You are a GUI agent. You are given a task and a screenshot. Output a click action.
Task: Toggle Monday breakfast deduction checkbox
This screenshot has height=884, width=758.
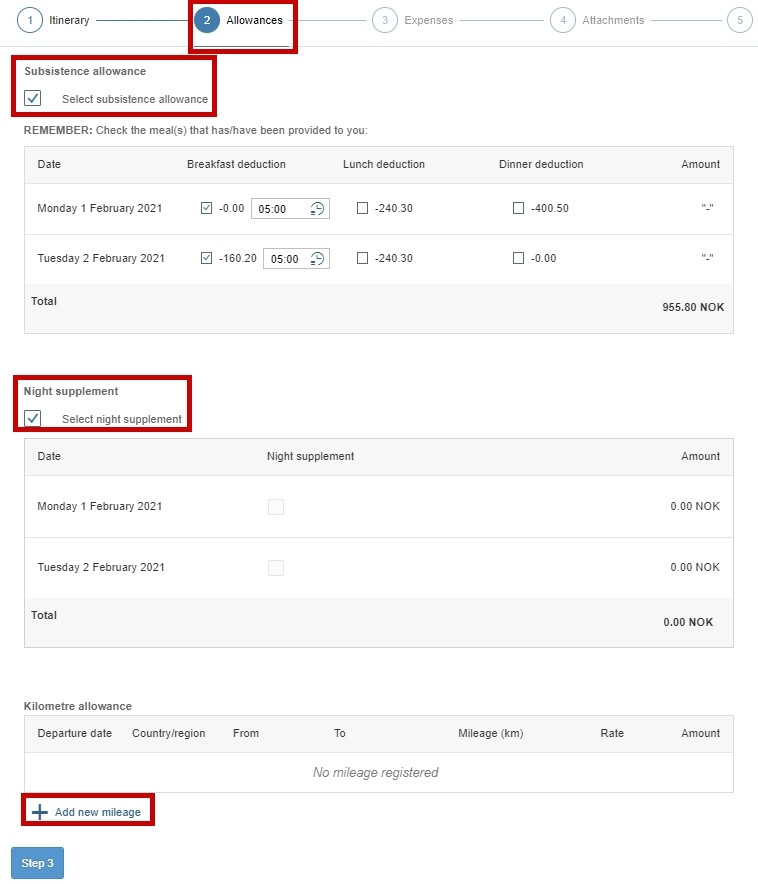click(x=206, y=208)
